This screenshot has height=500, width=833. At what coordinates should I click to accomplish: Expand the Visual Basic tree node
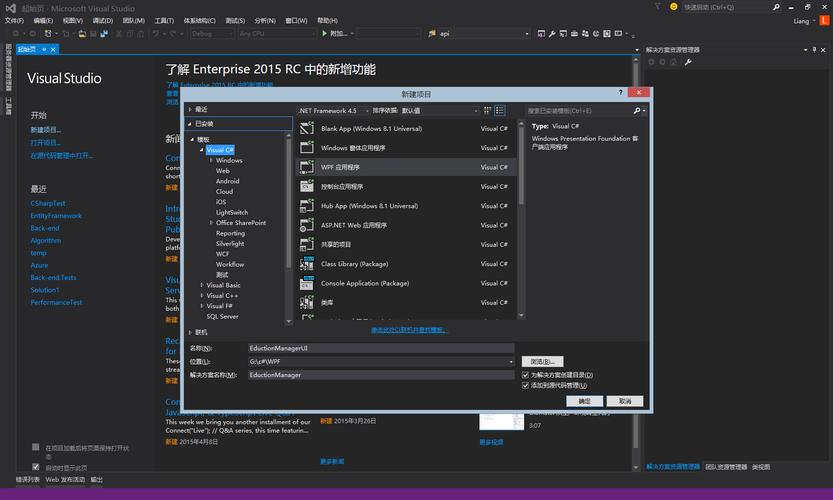pos(202,285)
